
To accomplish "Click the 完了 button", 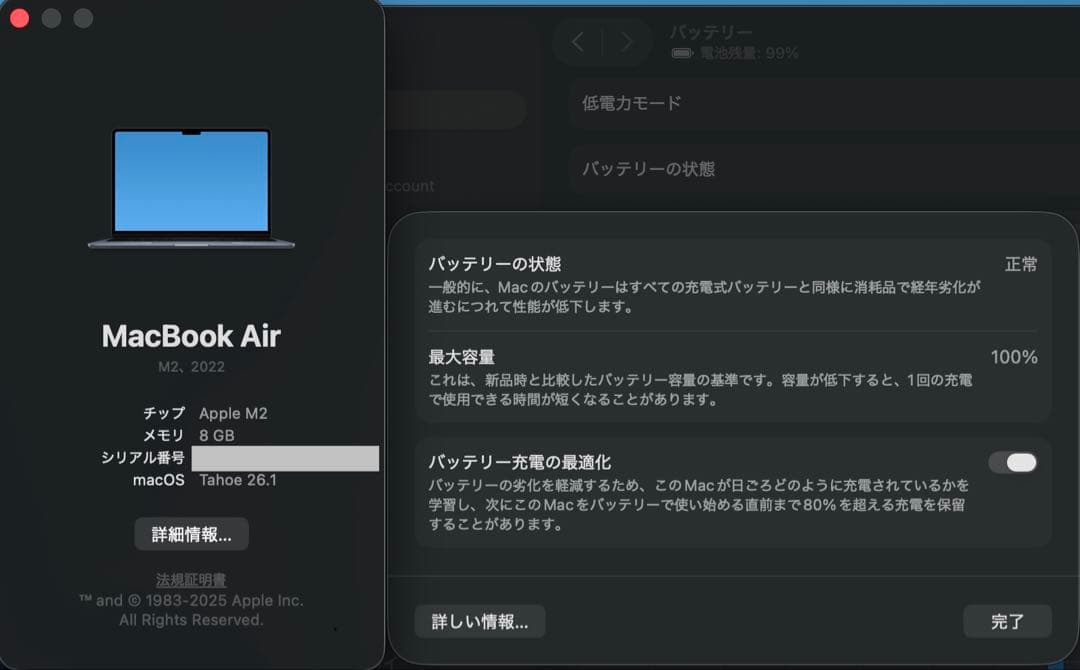I will [1007, 622].
